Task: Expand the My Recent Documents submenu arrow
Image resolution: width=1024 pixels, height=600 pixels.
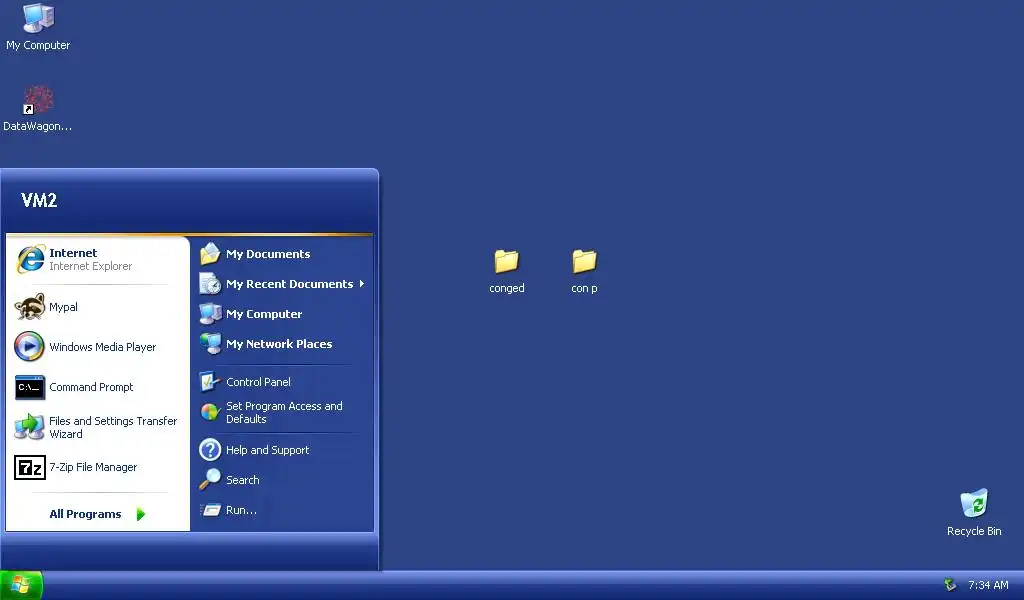Action: [x=361, y=284]
